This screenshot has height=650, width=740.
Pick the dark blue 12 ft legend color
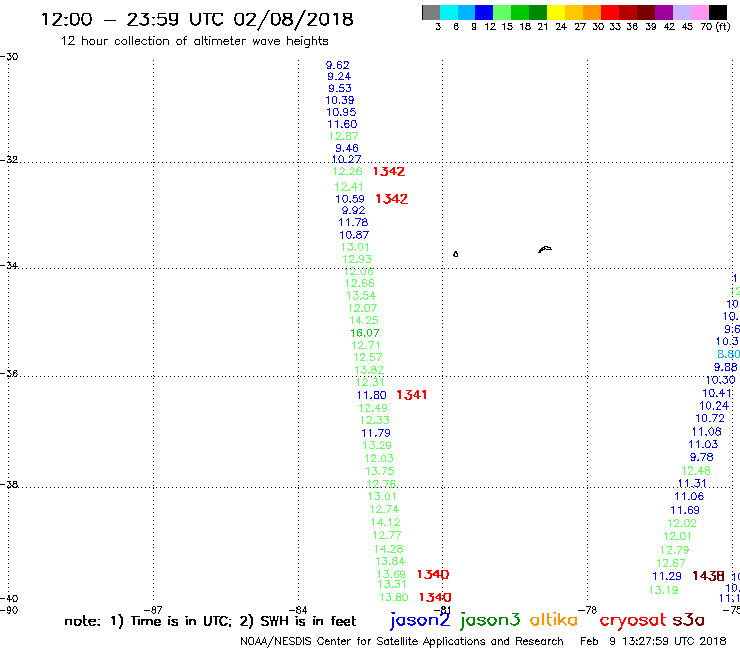click(484, 12)
